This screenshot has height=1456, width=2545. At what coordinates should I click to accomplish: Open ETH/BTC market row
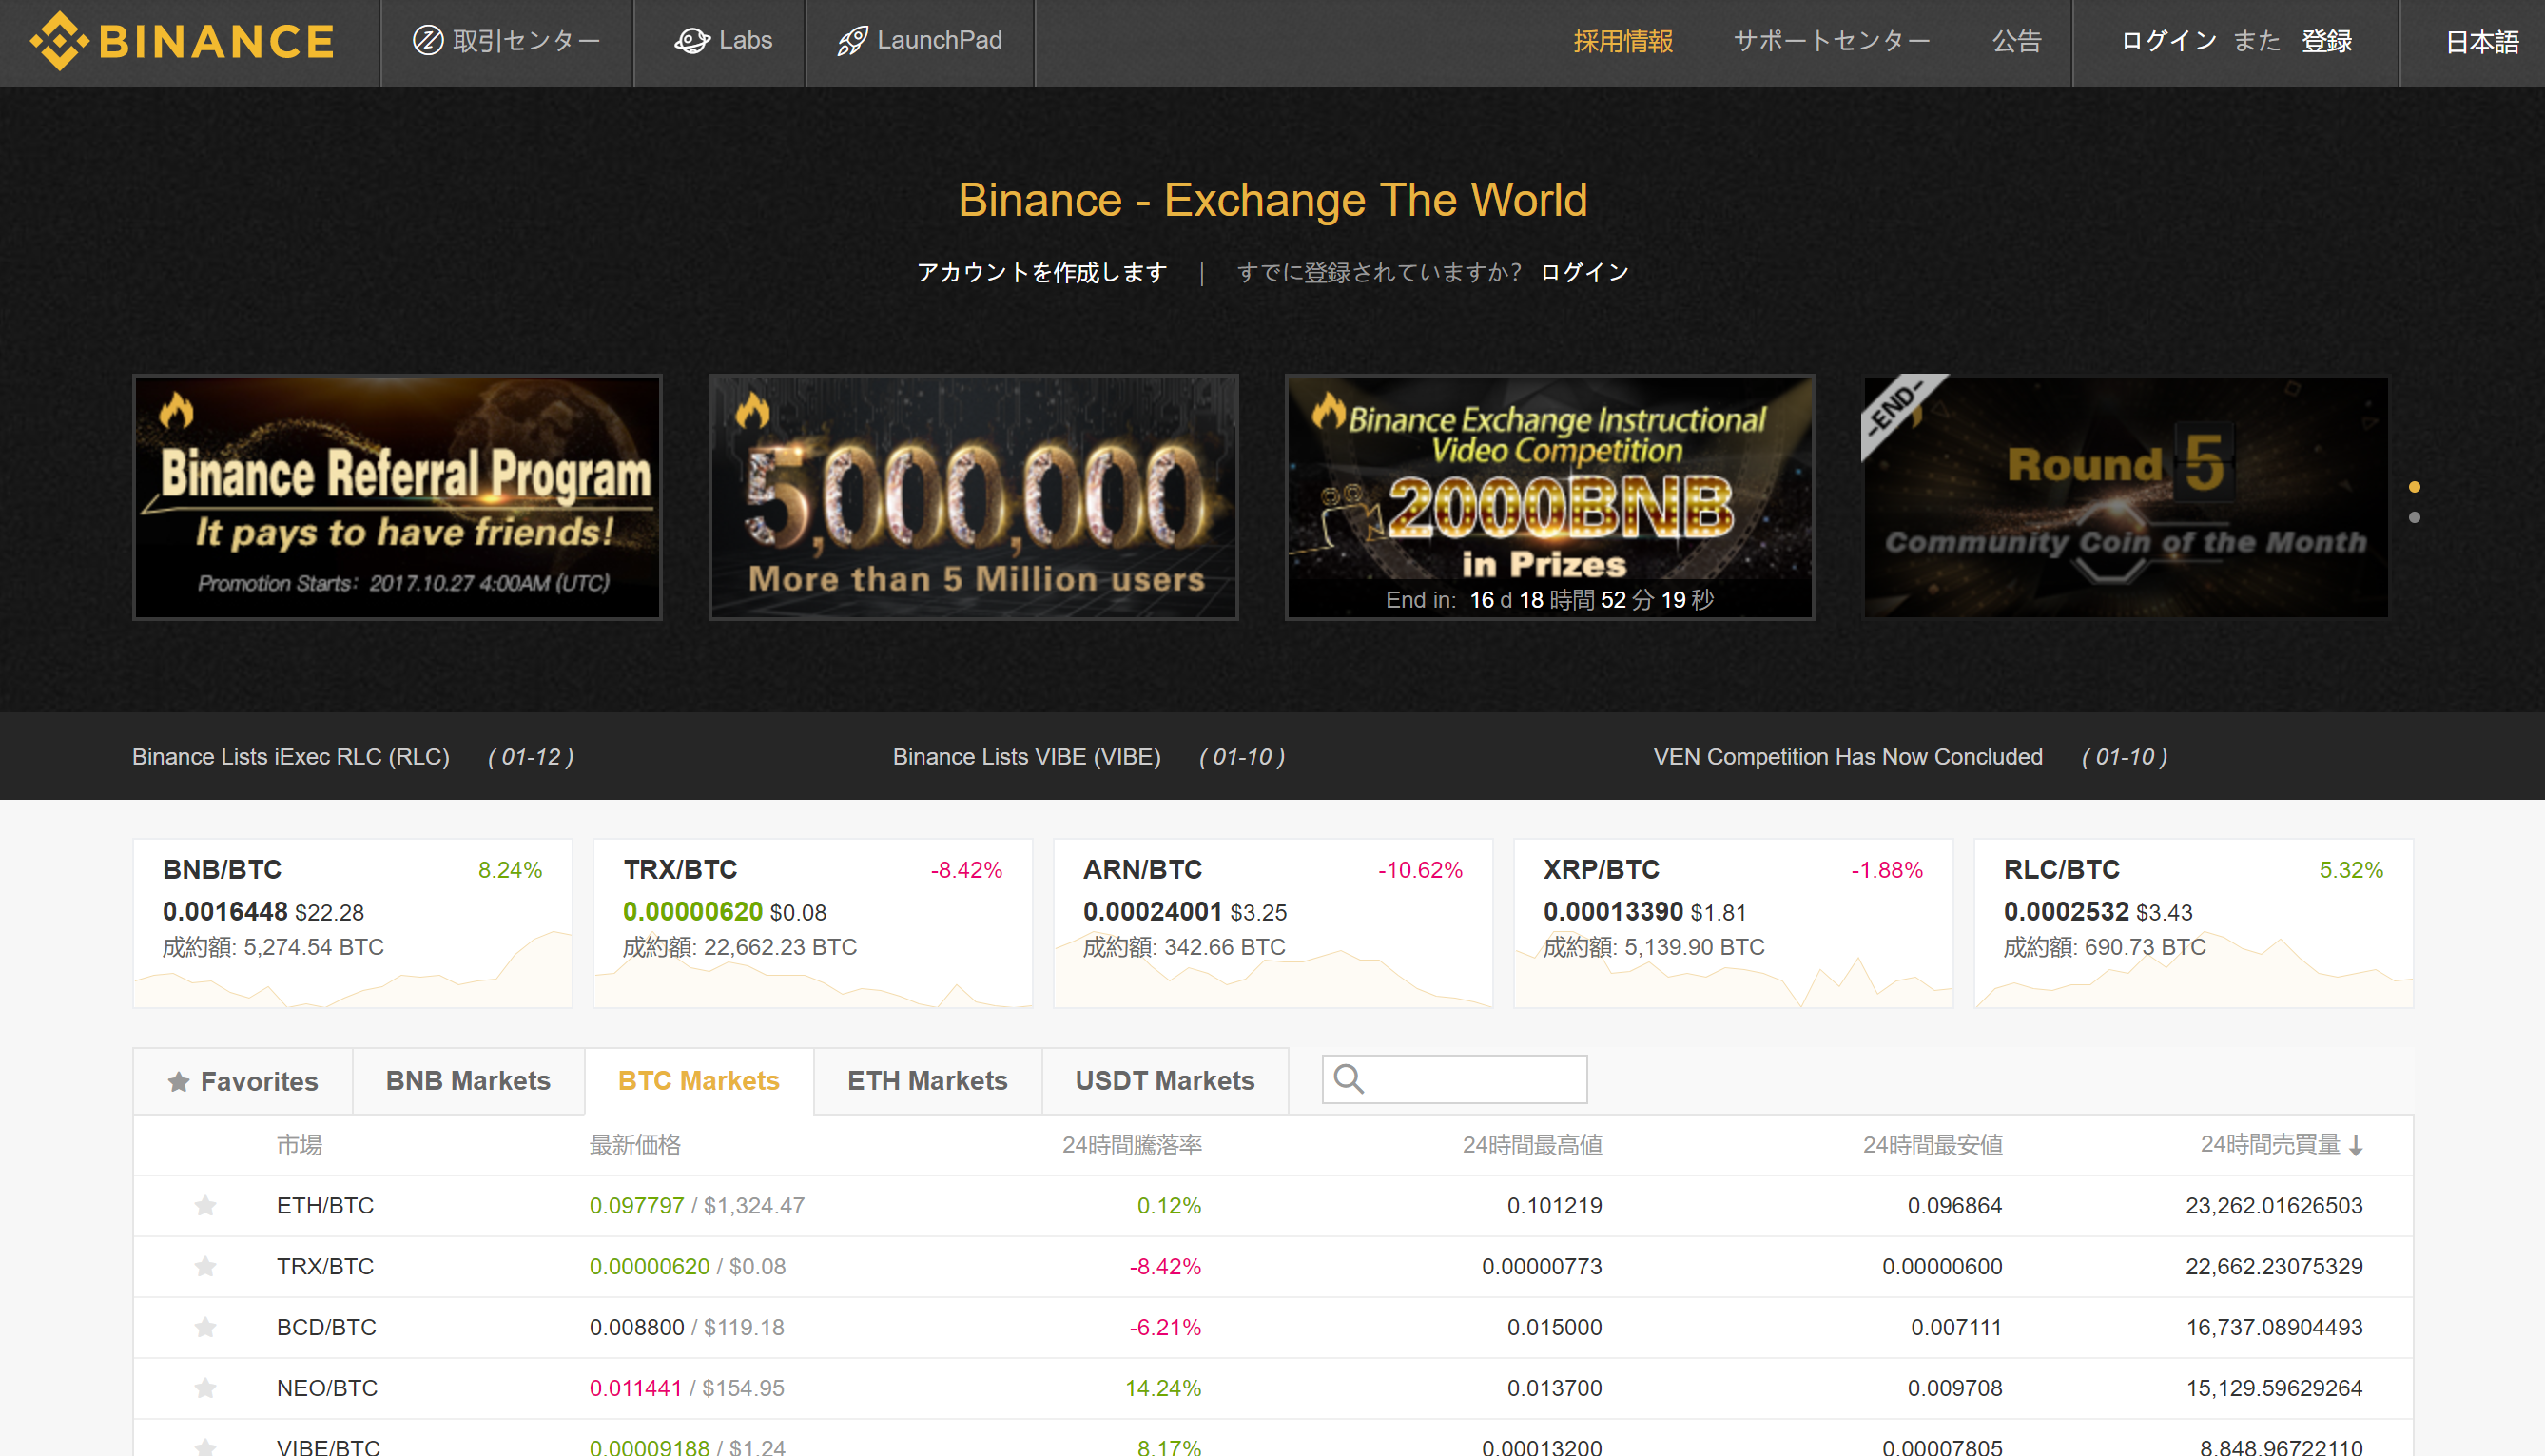[1273, 1206]
